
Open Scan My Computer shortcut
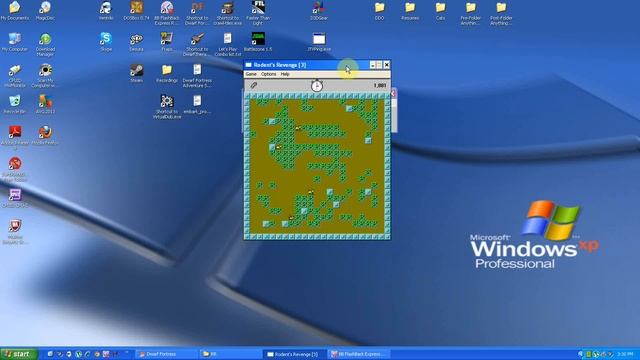(x=45, y=76)
